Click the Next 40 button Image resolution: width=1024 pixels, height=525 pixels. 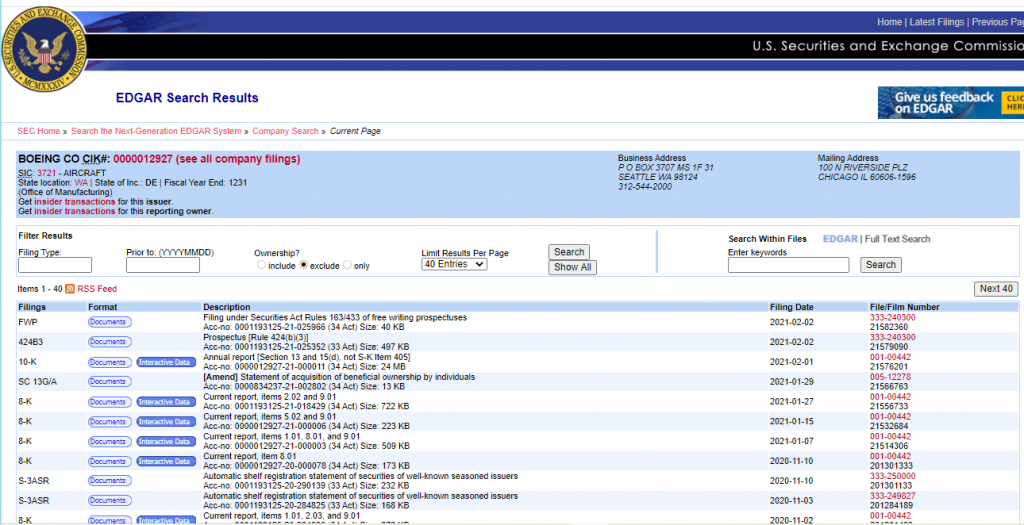pos(996,289)
